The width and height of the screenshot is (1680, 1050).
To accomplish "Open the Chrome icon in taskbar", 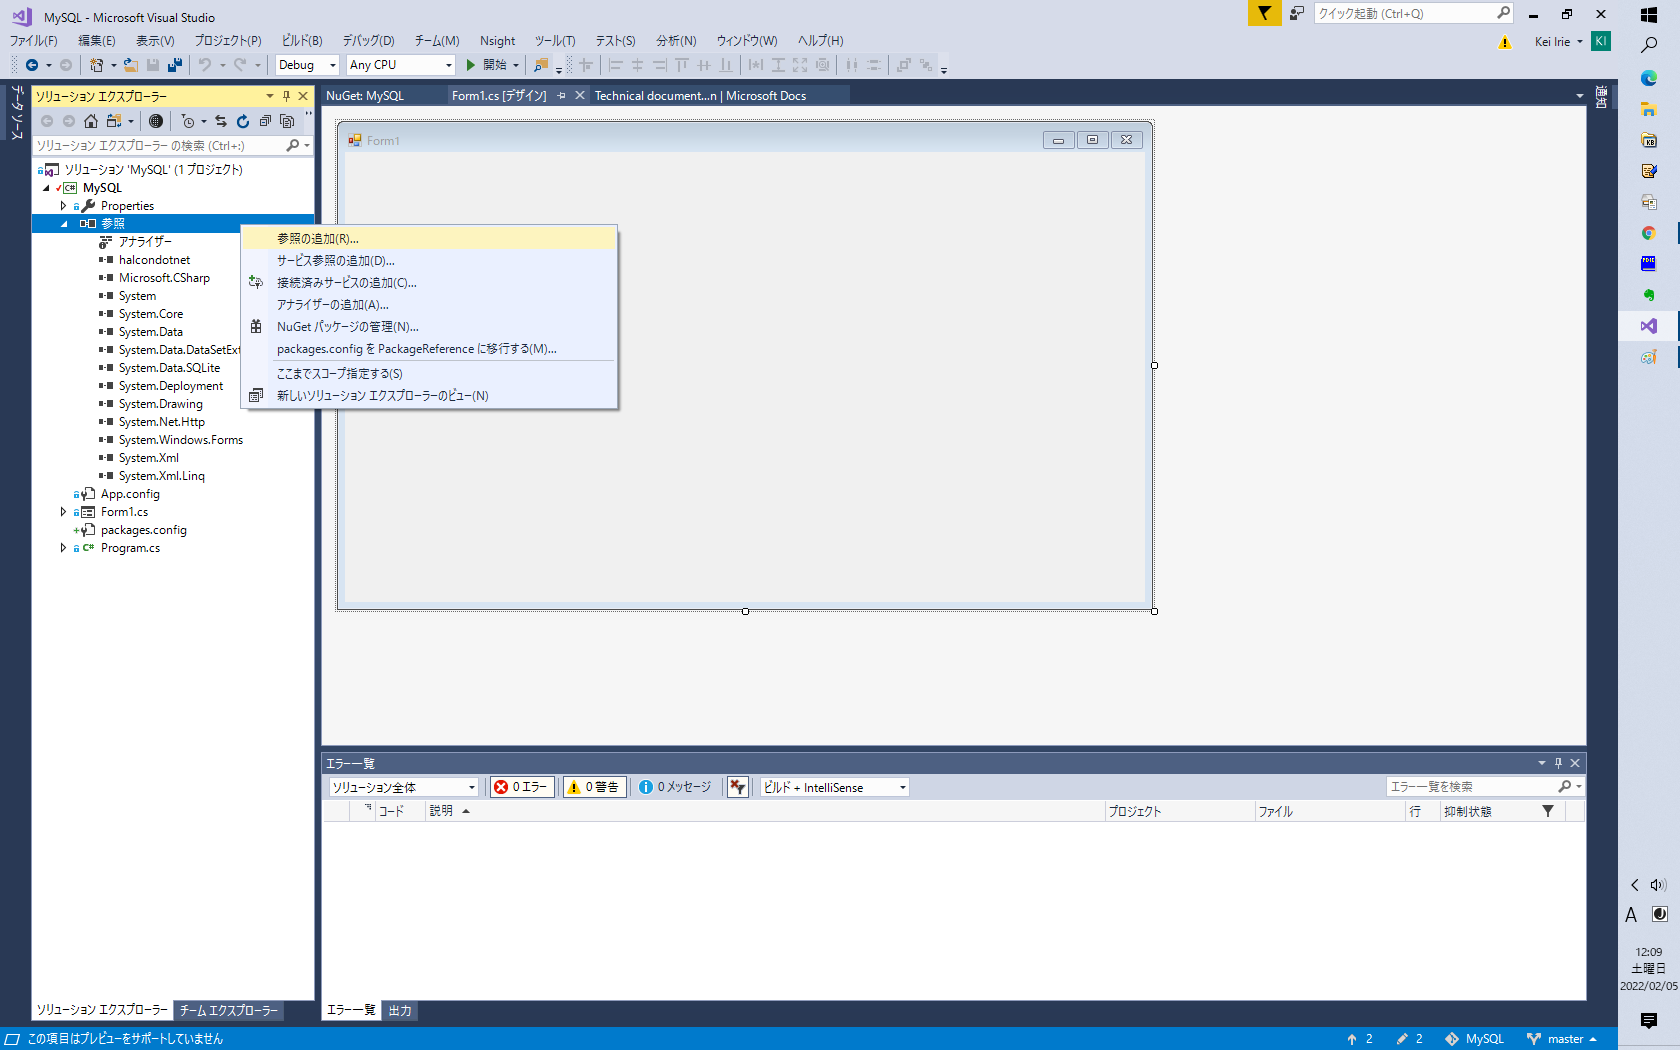I will point(1649,233).
